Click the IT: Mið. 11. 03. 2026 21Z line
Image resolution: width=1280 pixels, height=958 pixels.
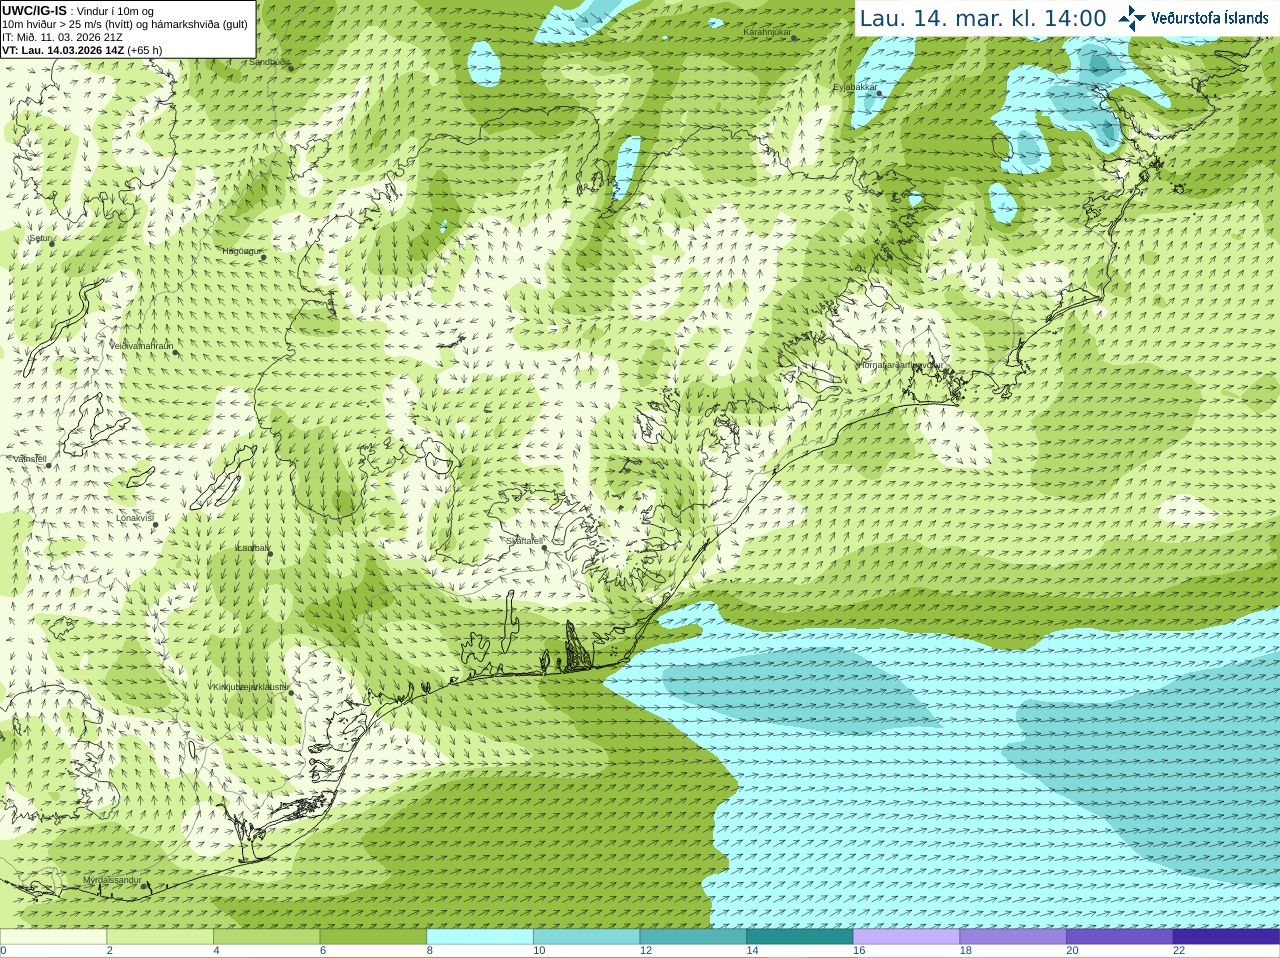pyautogui.click(x=62, y=37)
